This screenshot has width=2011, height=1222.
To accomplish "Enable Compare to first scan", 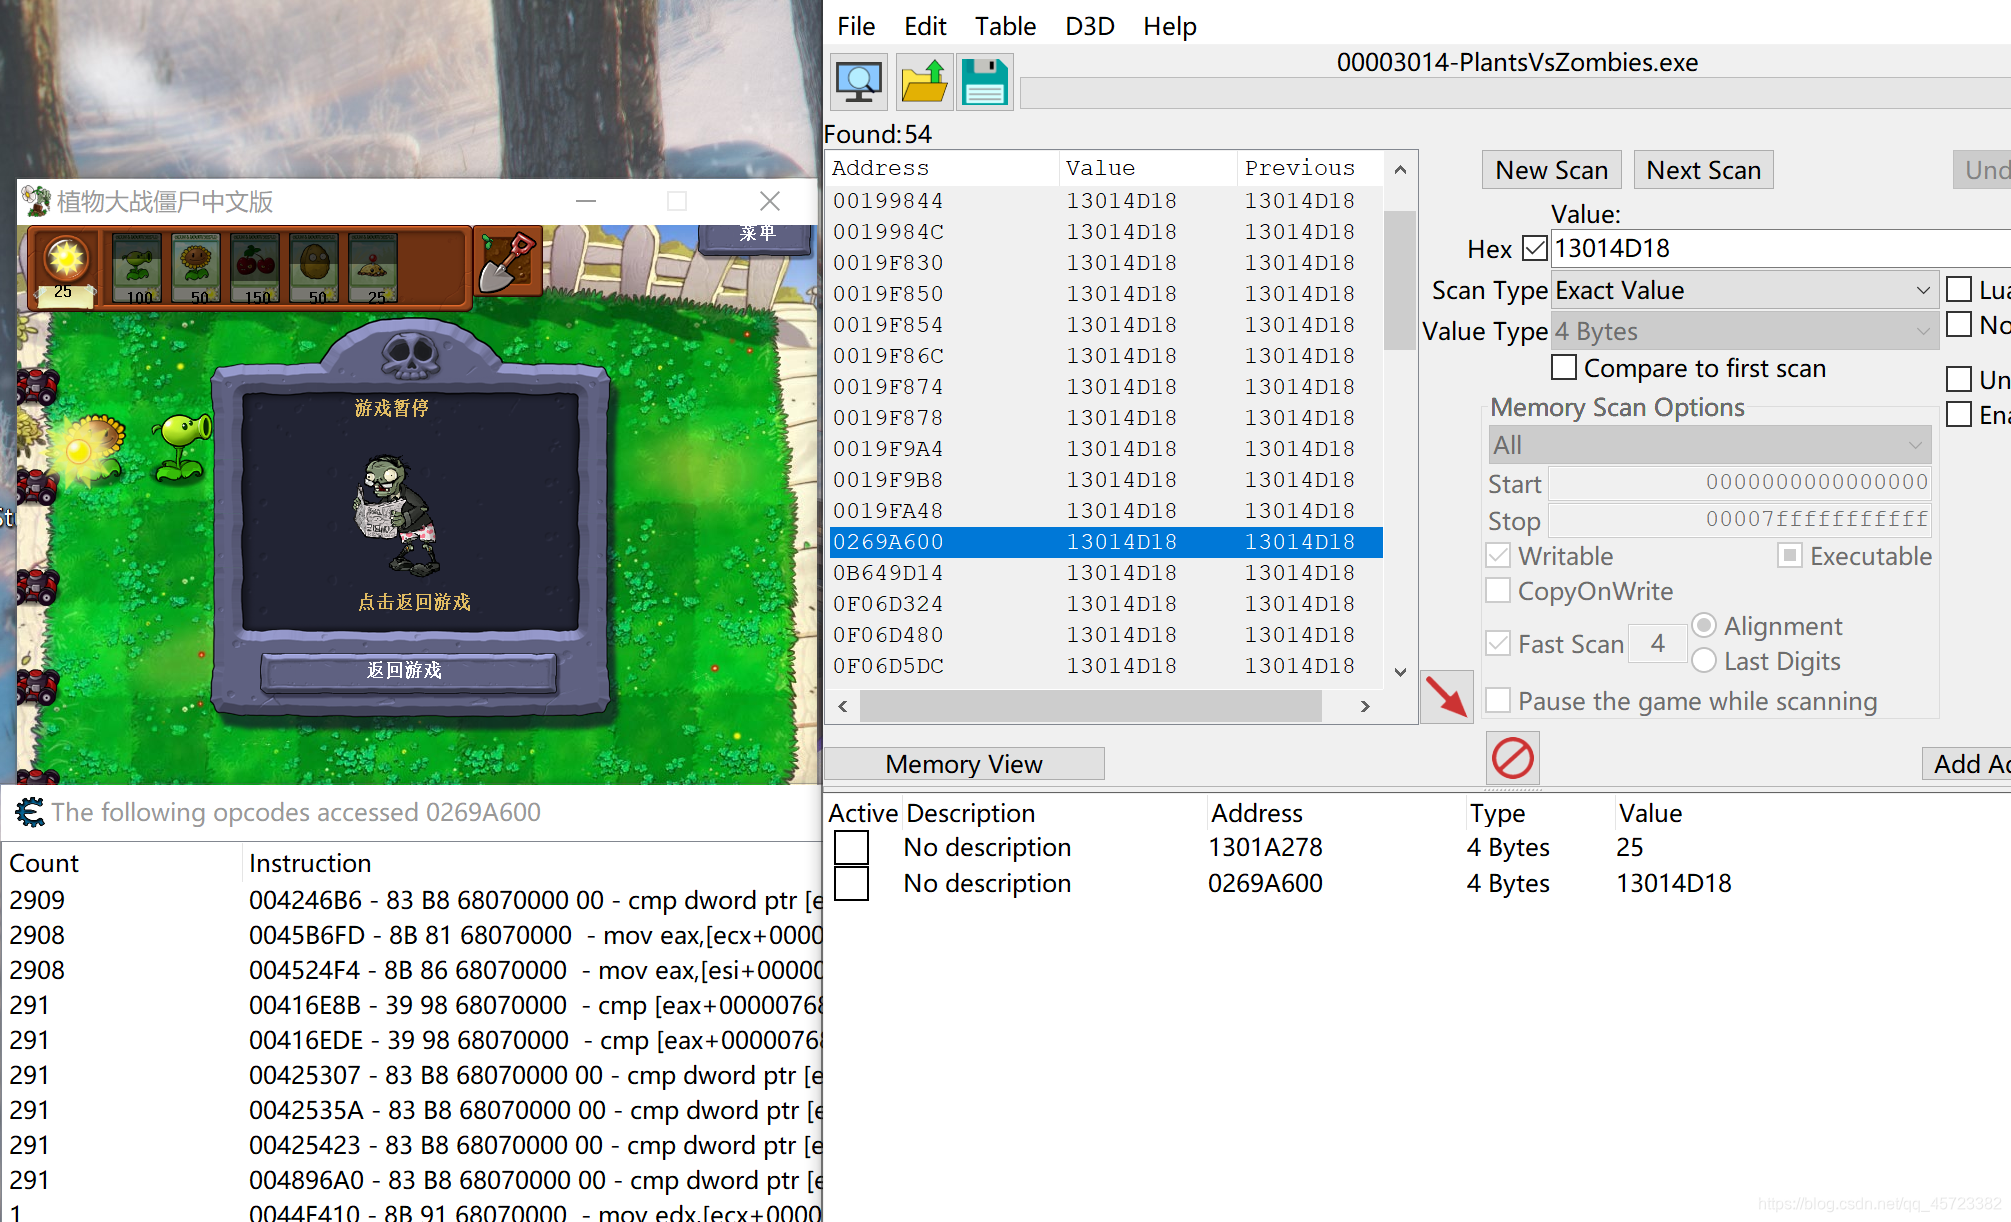I will [x=1564, y=367].
